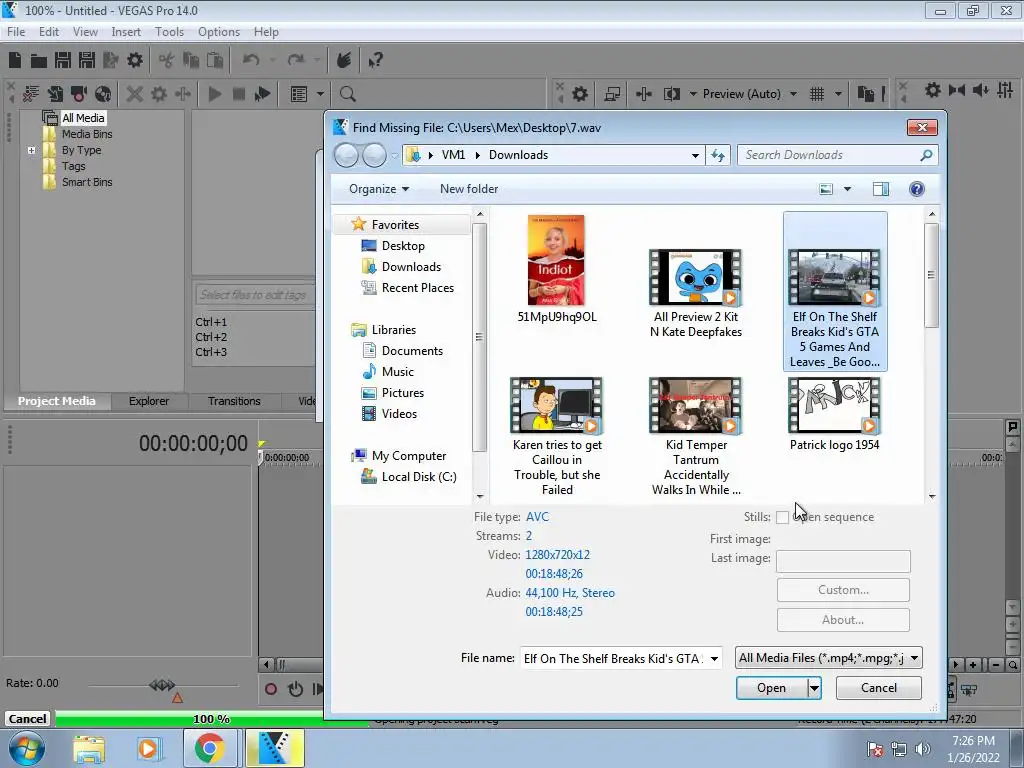
Task: Expand the By Type tree node
Action: click(x=31, y=150)
